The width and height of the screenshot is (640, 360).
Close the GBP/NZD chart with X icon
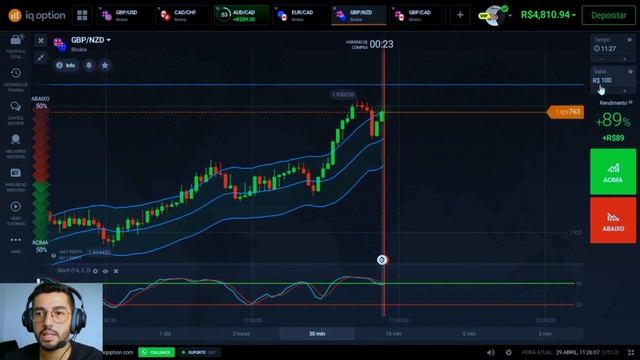(x=40, y=40)
